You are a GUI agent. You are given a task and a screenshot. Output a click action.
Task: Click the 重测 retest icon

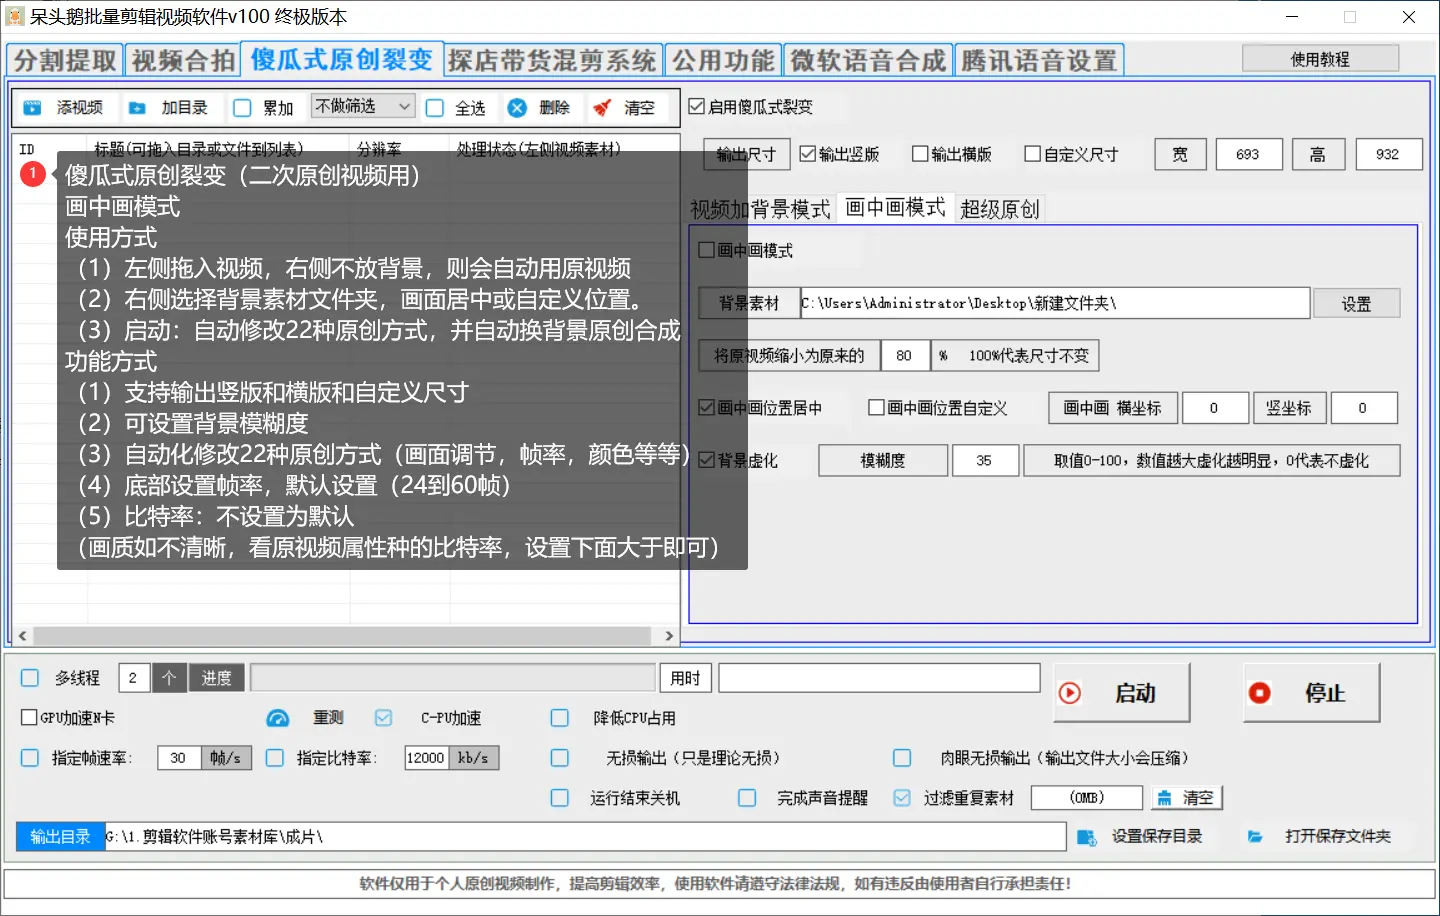pos(276,717)
